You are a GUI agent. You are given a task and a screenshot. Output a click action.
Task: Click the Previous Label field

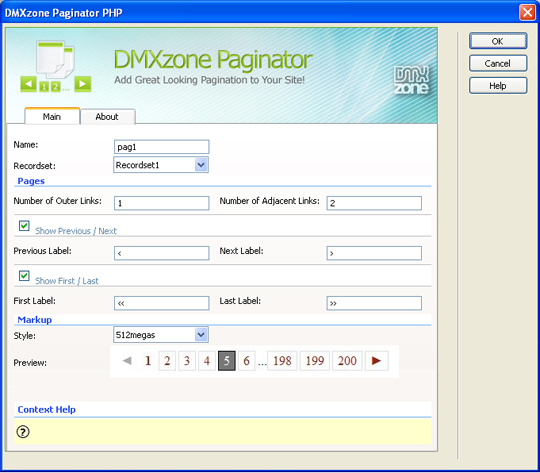pos(162,253)
